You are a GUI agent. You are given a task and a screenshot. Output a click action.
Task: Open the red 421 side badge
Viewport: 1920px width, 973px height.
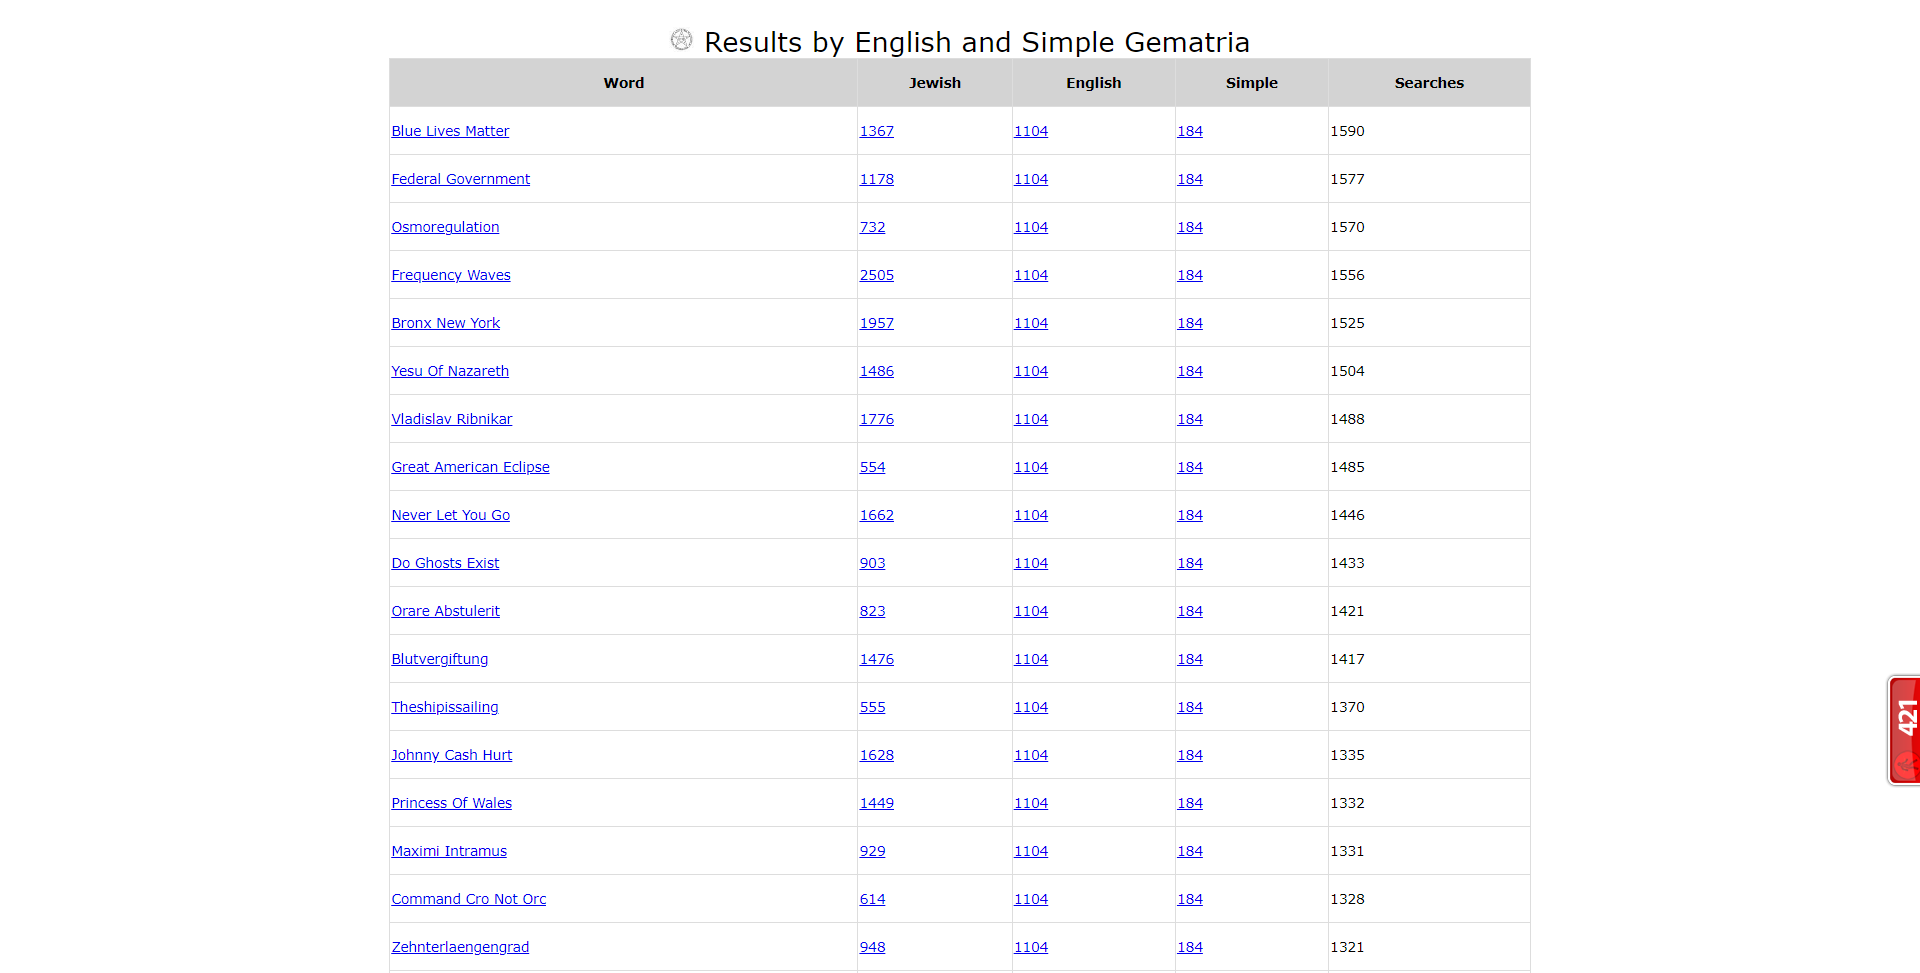tap(1904, 730)
